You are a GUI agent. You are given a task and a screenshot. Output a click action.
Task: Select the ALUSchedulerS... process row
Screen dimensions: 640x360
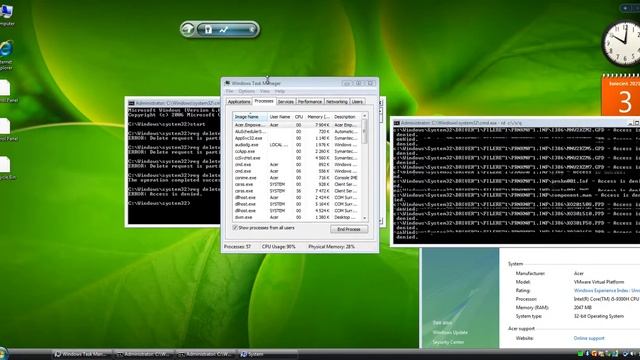pos(297,131)
